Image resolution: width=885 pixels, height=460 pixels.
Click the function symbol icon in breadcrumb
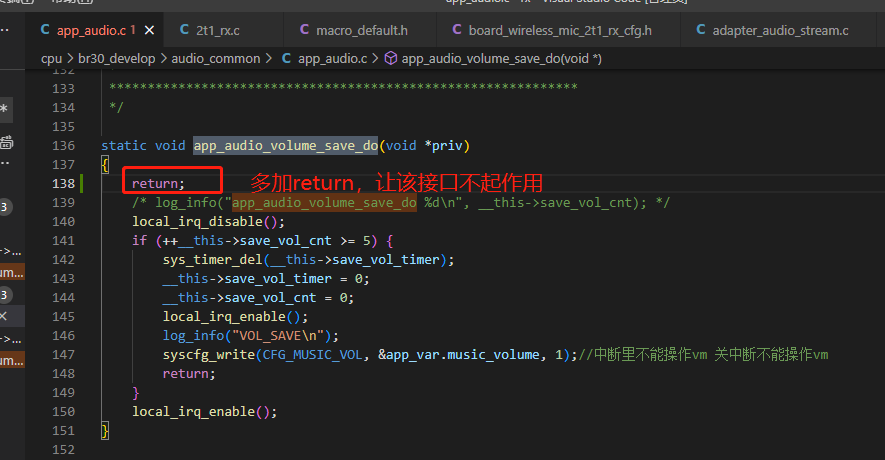point(391,58)
